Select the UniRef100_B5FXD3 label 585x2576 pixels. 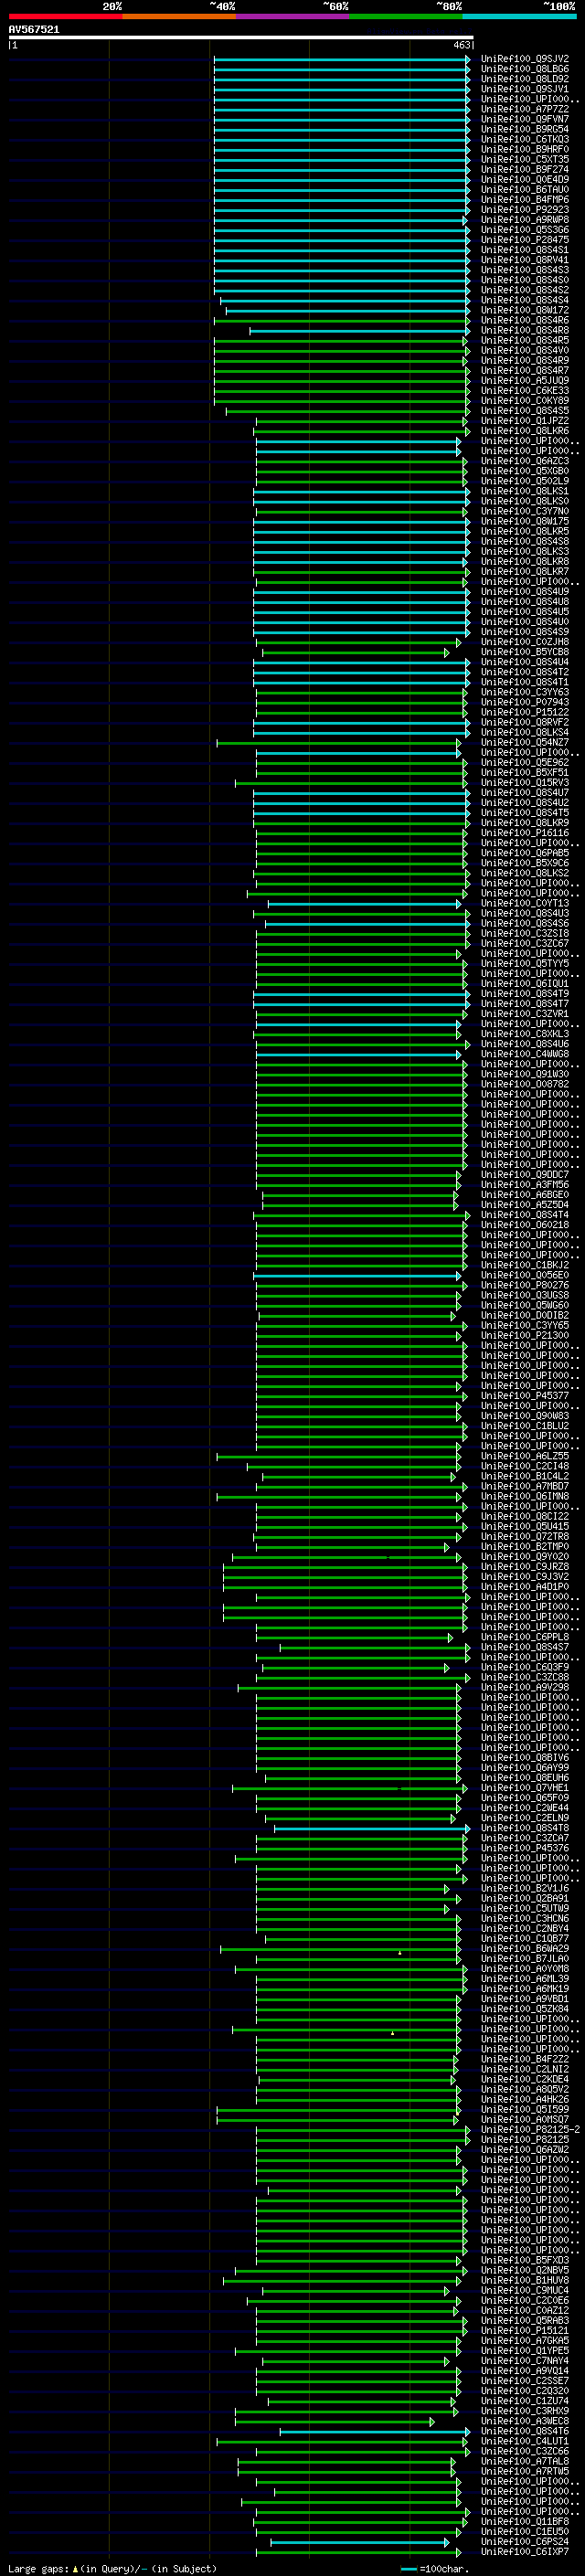coord(525,2261)
